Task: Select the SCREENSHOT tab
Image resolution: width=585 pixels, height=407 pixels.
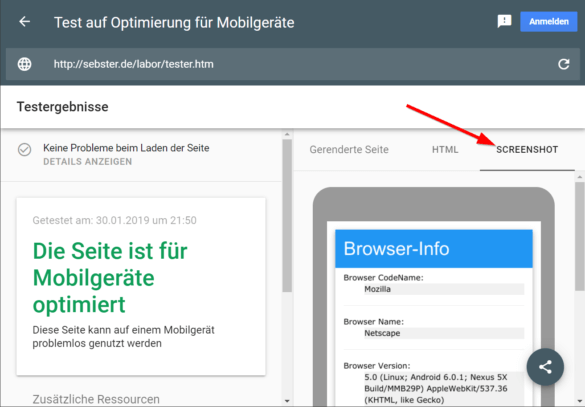Action: coord(527,150)
